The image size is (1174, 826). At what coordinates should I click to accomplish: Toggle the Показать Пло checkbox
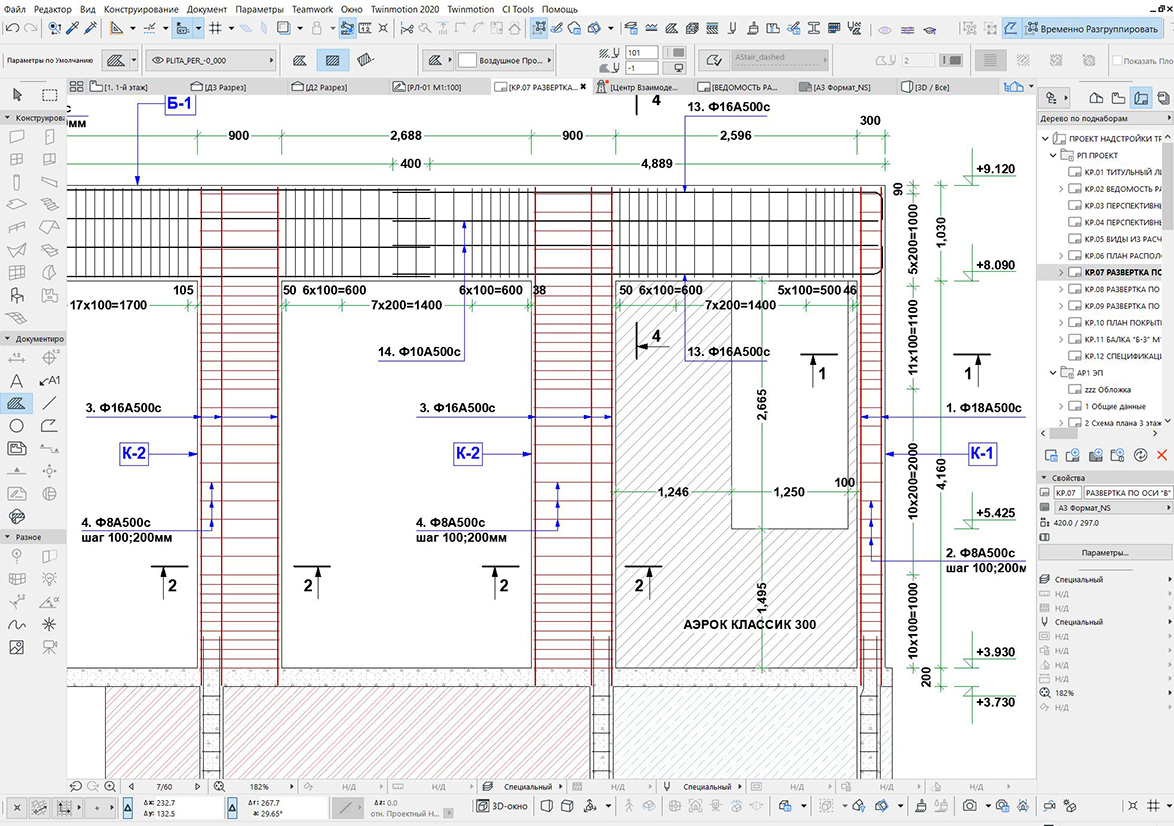click(x=1117, y=61)
